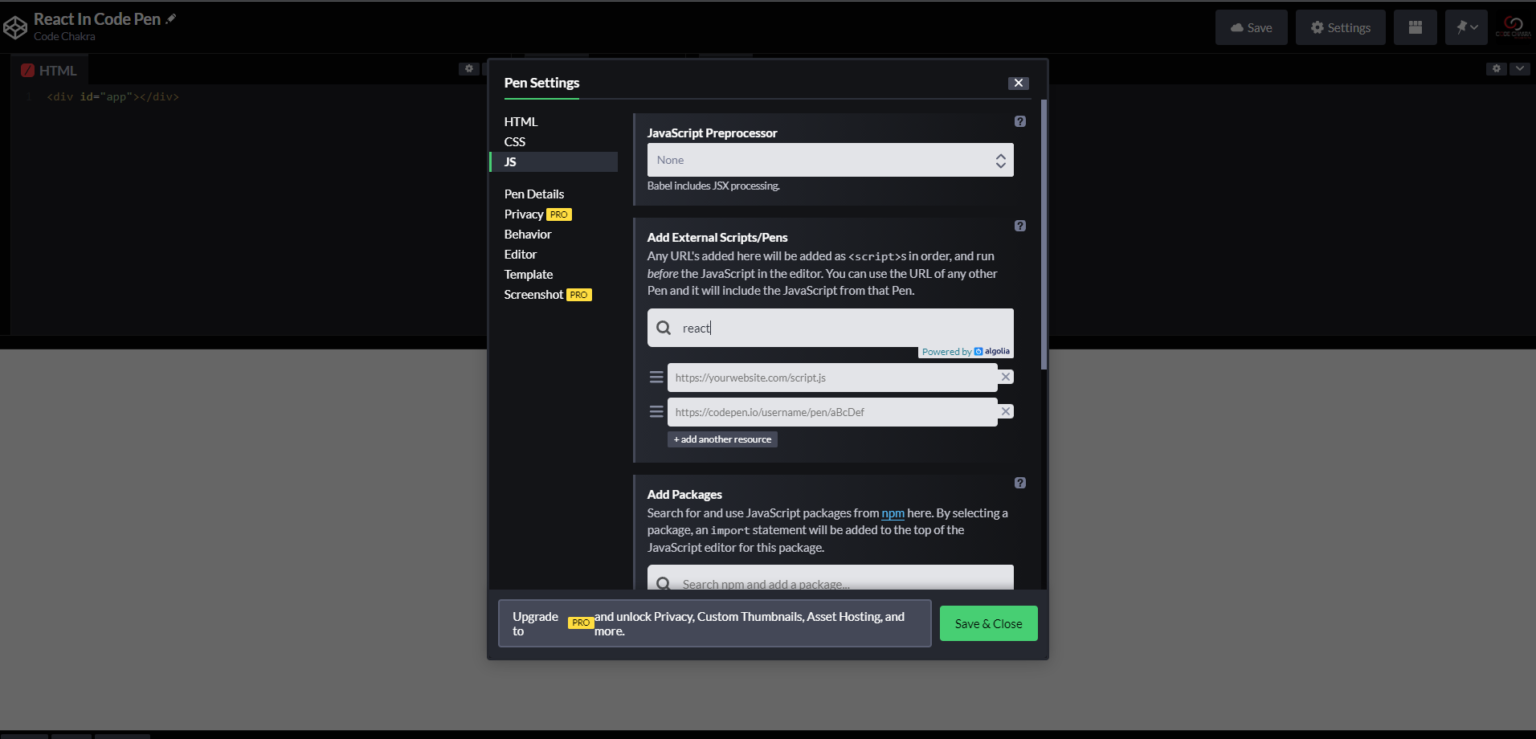Click help icon for JavaScript Preprocessor

(1020, 121)
